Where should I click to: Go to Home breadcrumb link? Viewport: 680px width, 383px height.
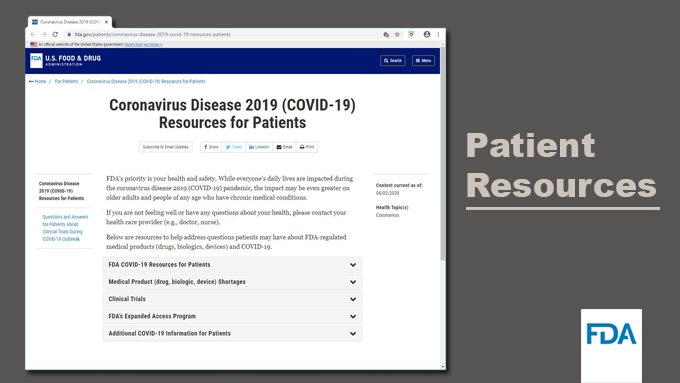tap(40, 81)
